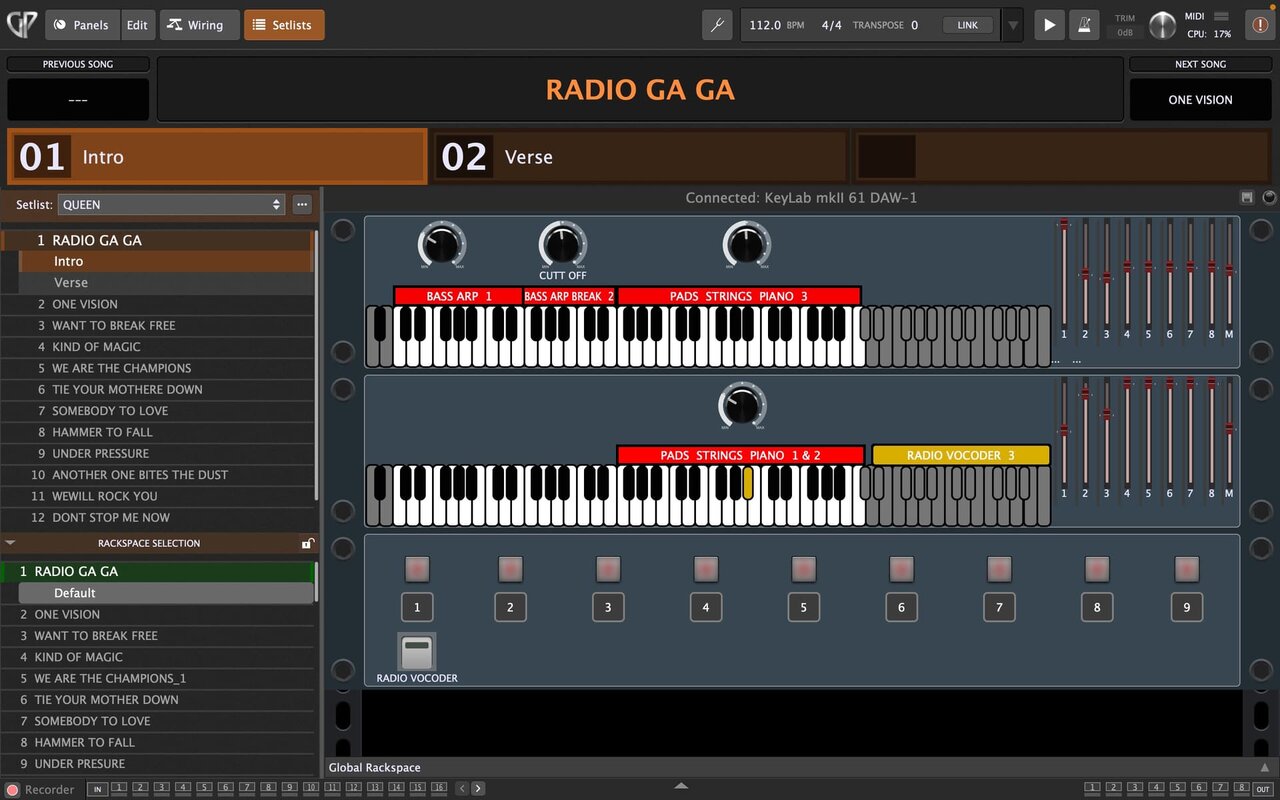Click the Gig Performer logo icon
This screenshot has height=800, width=1280.
pyautogui.click(x=20, y=25)
